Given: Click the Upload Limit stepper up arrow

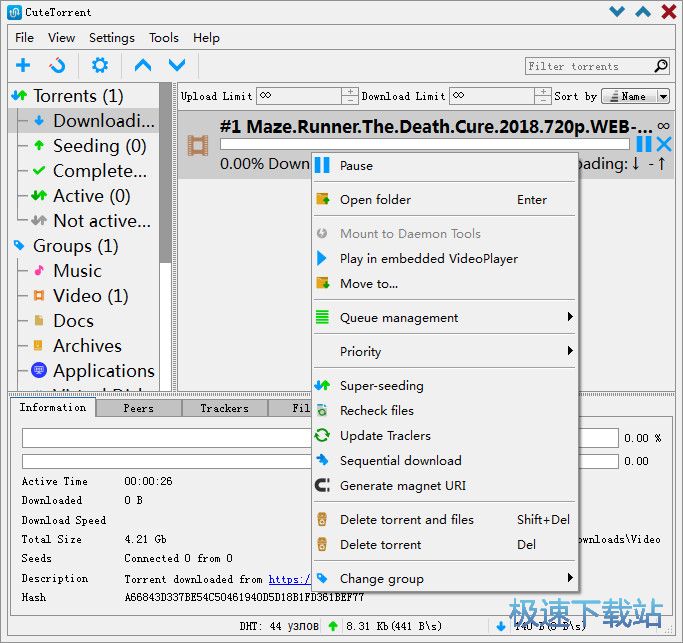Looking at the screenshot, I should tap(349, 92).
